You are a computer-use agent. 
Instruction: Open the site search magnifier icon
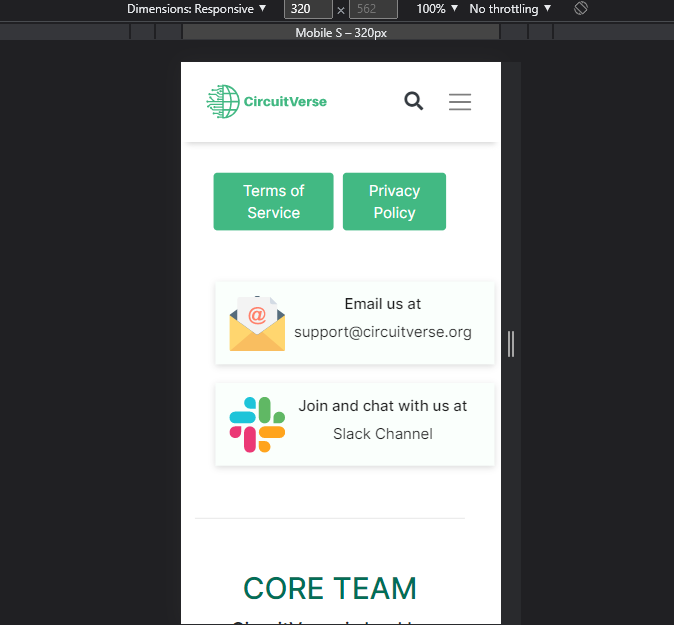[414, 101]
